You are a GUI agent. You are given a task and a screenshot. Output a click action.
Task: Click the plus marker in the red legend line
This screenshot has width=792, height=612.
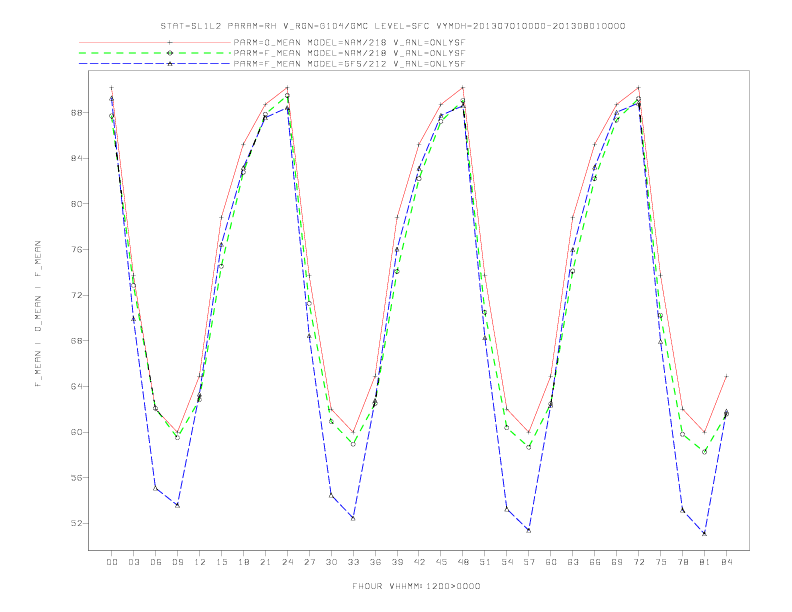click(x=170, y=42)
